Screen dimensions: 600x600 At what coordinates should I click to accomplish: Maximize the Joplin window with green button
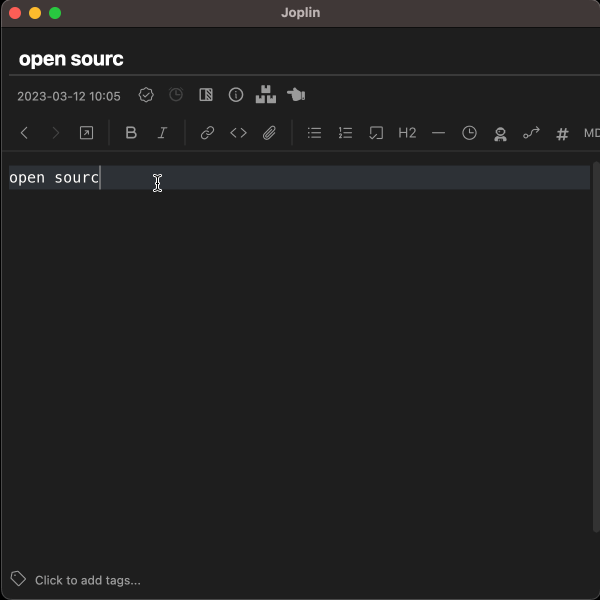(x=55, y=13)
